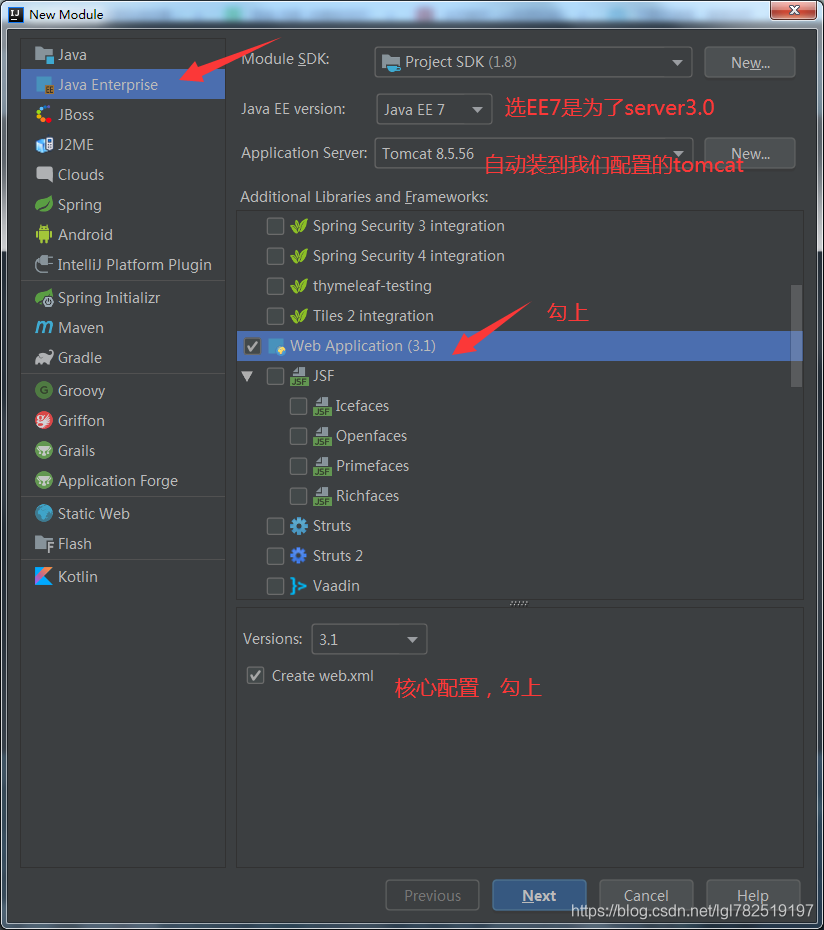Select the Kotlin module type
The image size is (824, 930).
[123, 577]
